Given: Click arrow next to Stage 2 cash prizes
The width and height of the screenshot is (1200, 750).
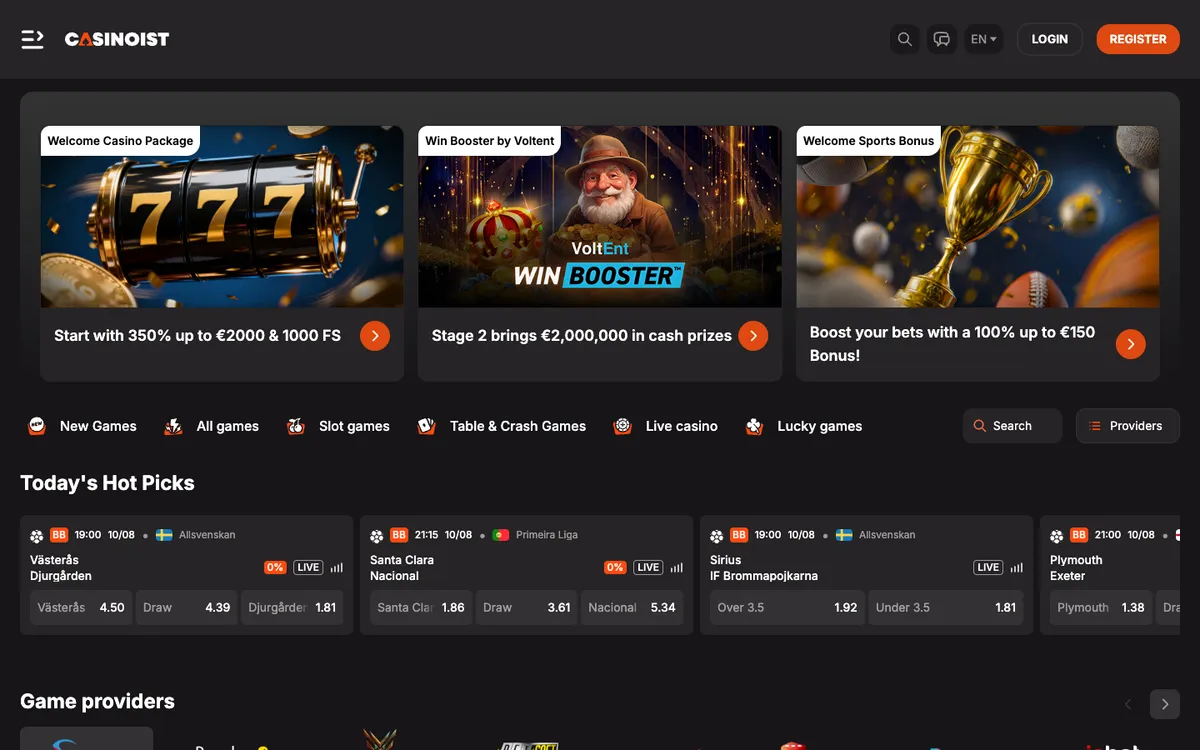Looking at the screenshot, I should point(753,336).
